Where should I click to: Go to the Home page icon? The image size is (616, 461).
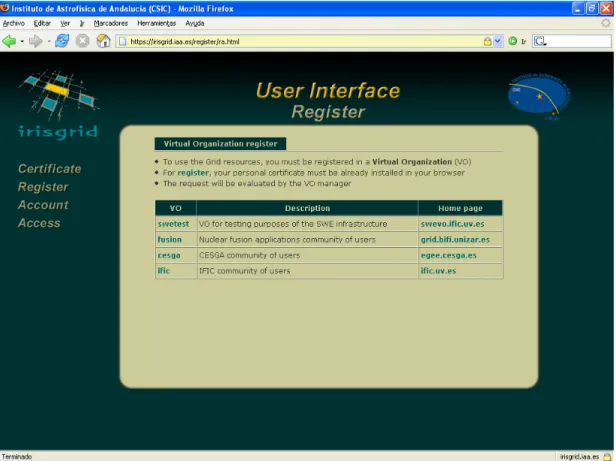[x=103, y=41]
